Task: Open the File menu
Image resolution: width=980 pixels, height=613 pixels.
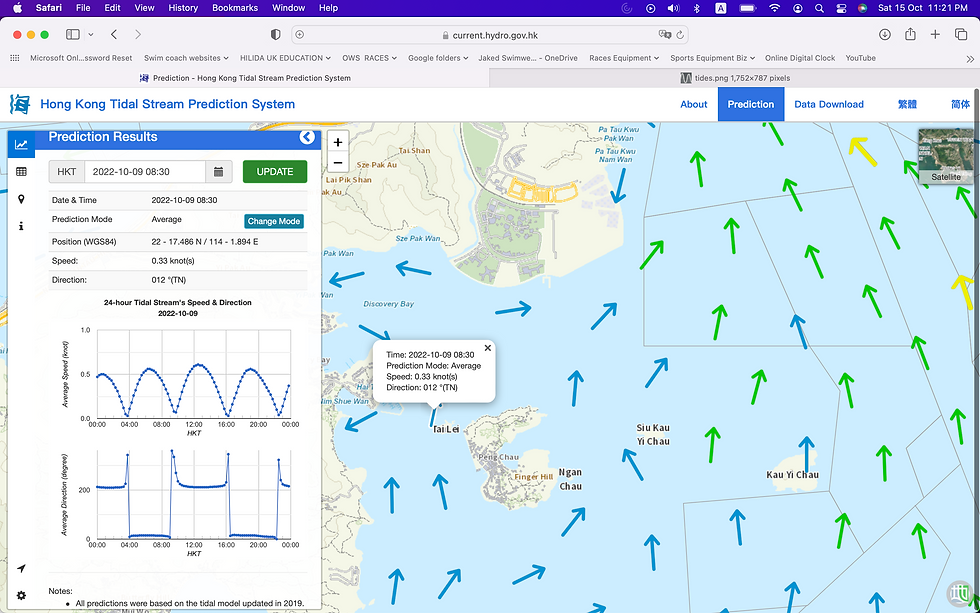Action: coord(83,8)
